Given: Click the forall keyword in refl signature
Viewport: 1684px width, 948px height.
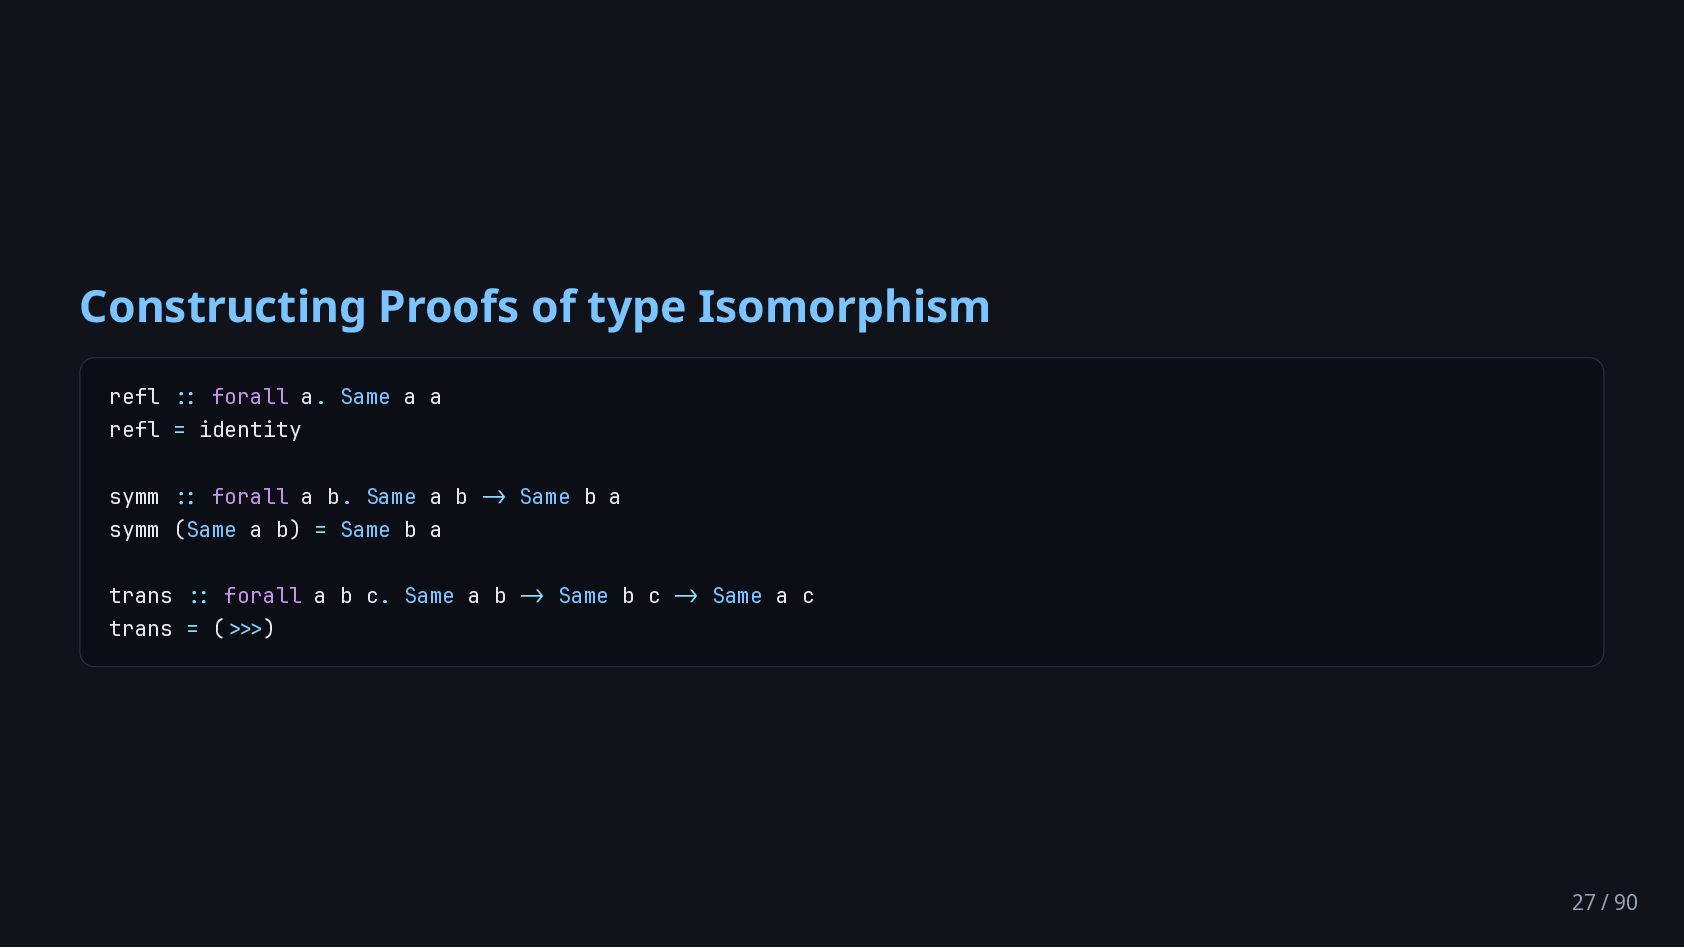Looking at the screenshot, I should 250,397.
